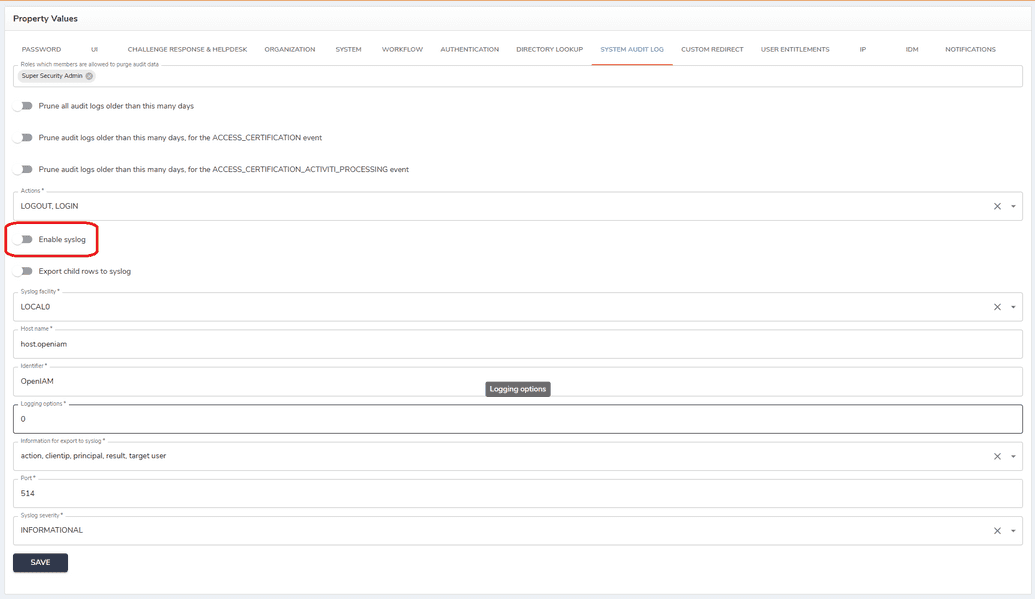Click the SAVE button
1035x599 pixels.
coord(39,562)
